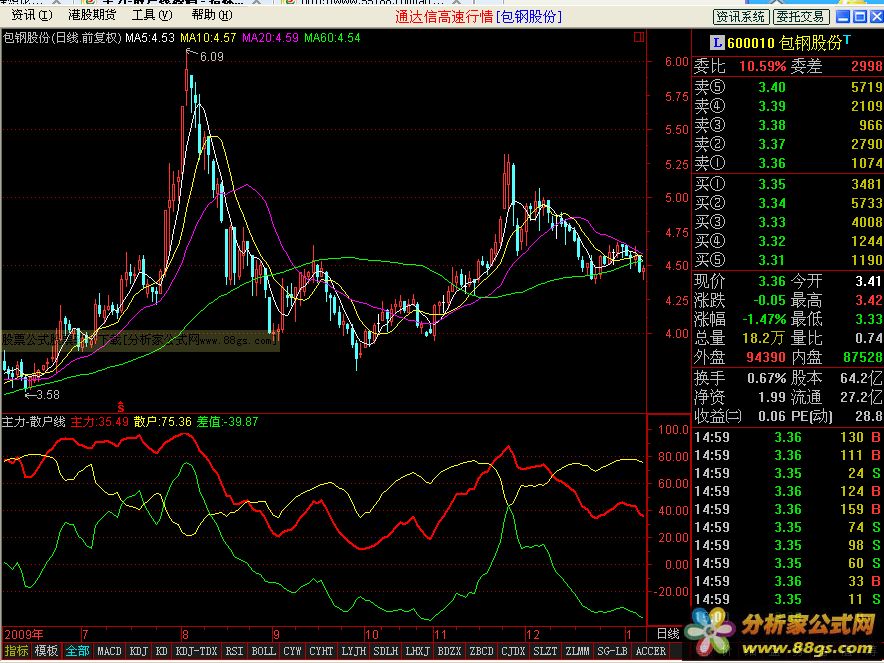The height and width of the screenshot is (663, 884).
Task: Select the BDZX indicator tab
Action: [449, 651]
